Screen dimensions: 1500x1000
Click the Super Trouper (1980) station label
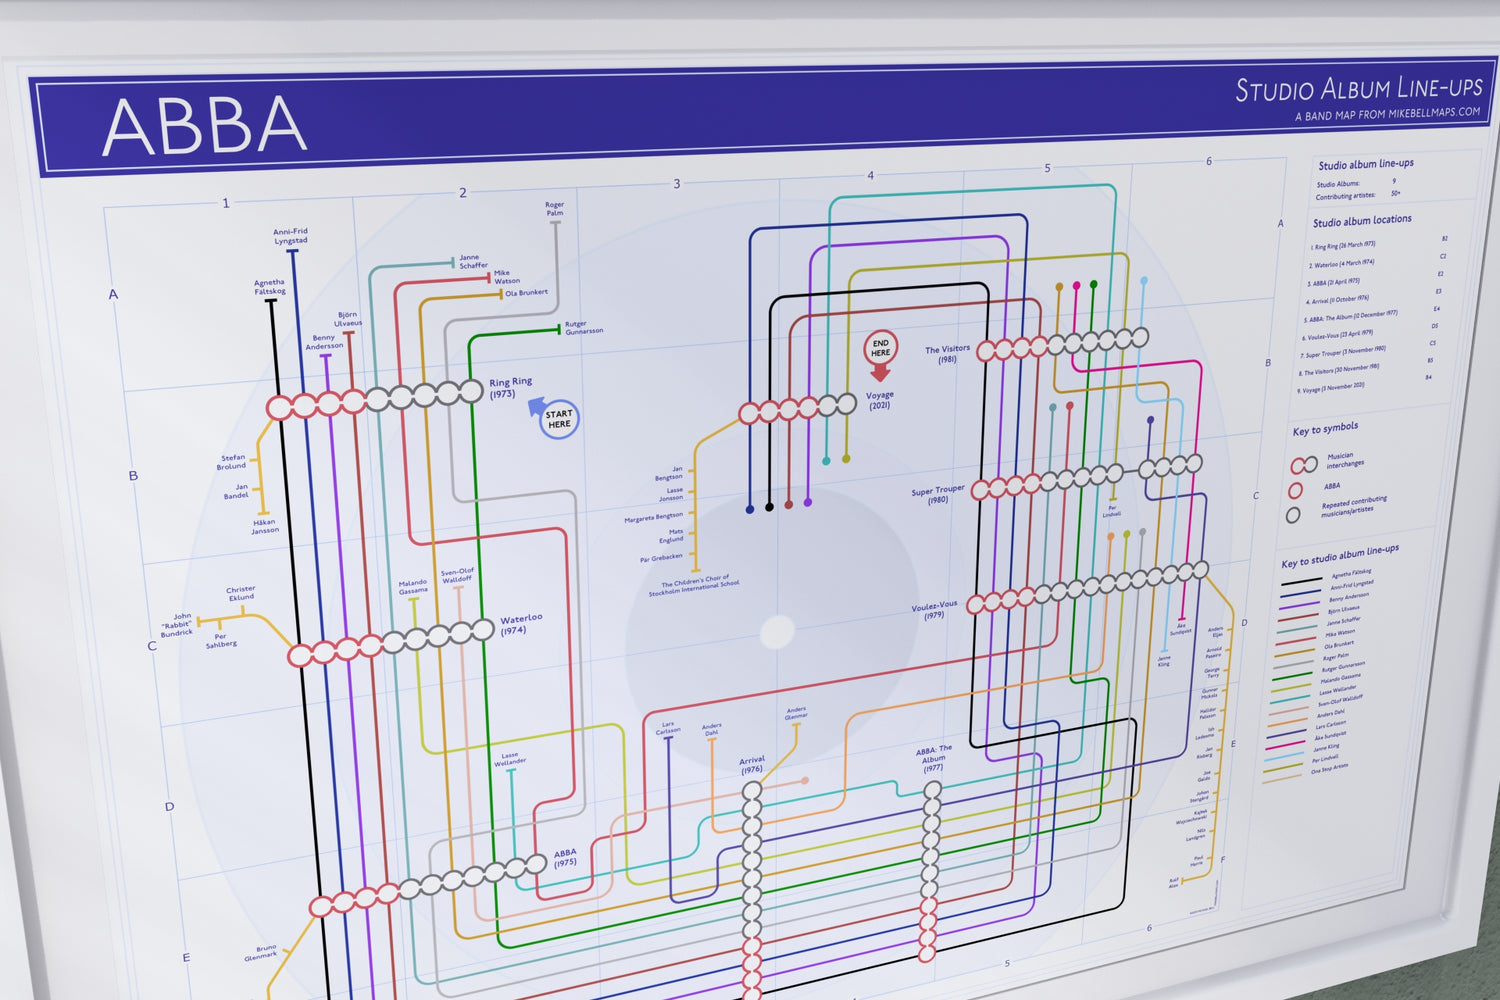(x=937, y=495)
